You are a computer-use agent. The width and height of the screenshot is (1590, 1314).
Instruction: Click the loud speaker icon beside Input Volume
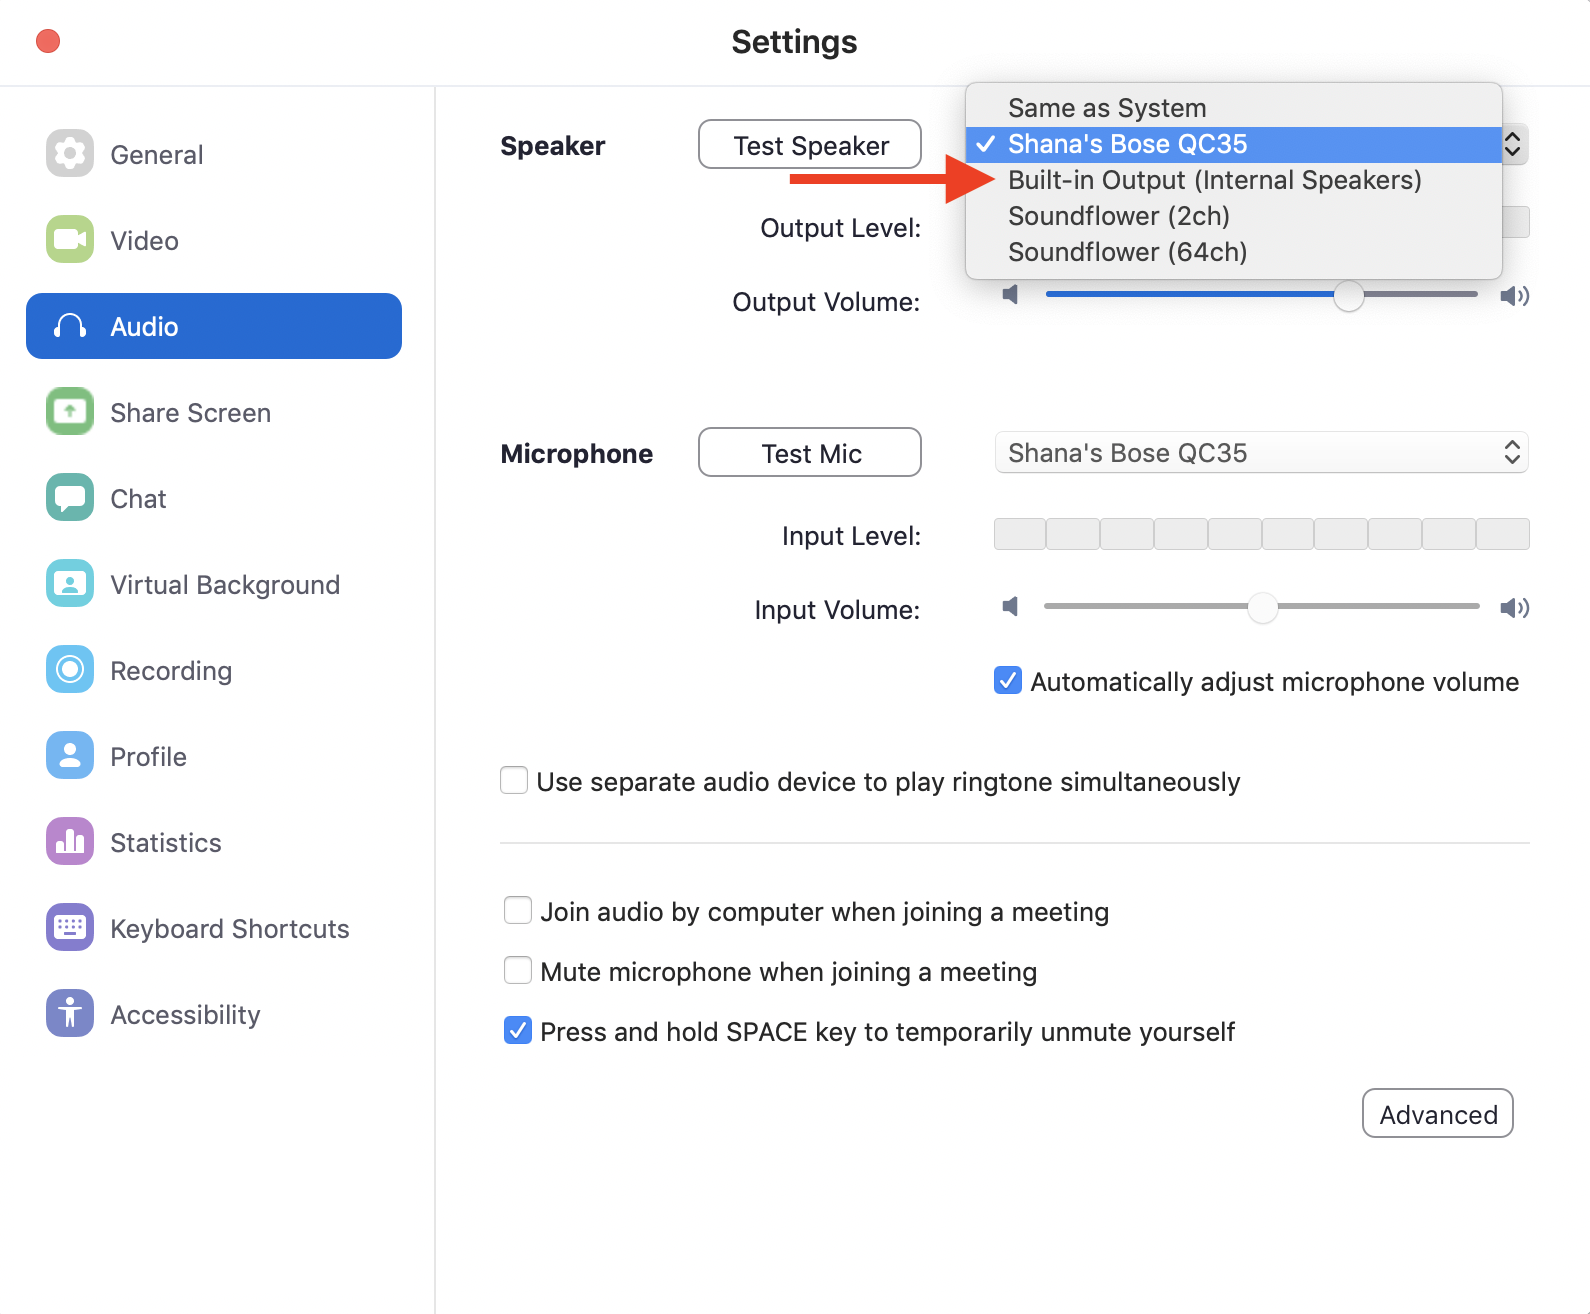tap(1515, 607)
